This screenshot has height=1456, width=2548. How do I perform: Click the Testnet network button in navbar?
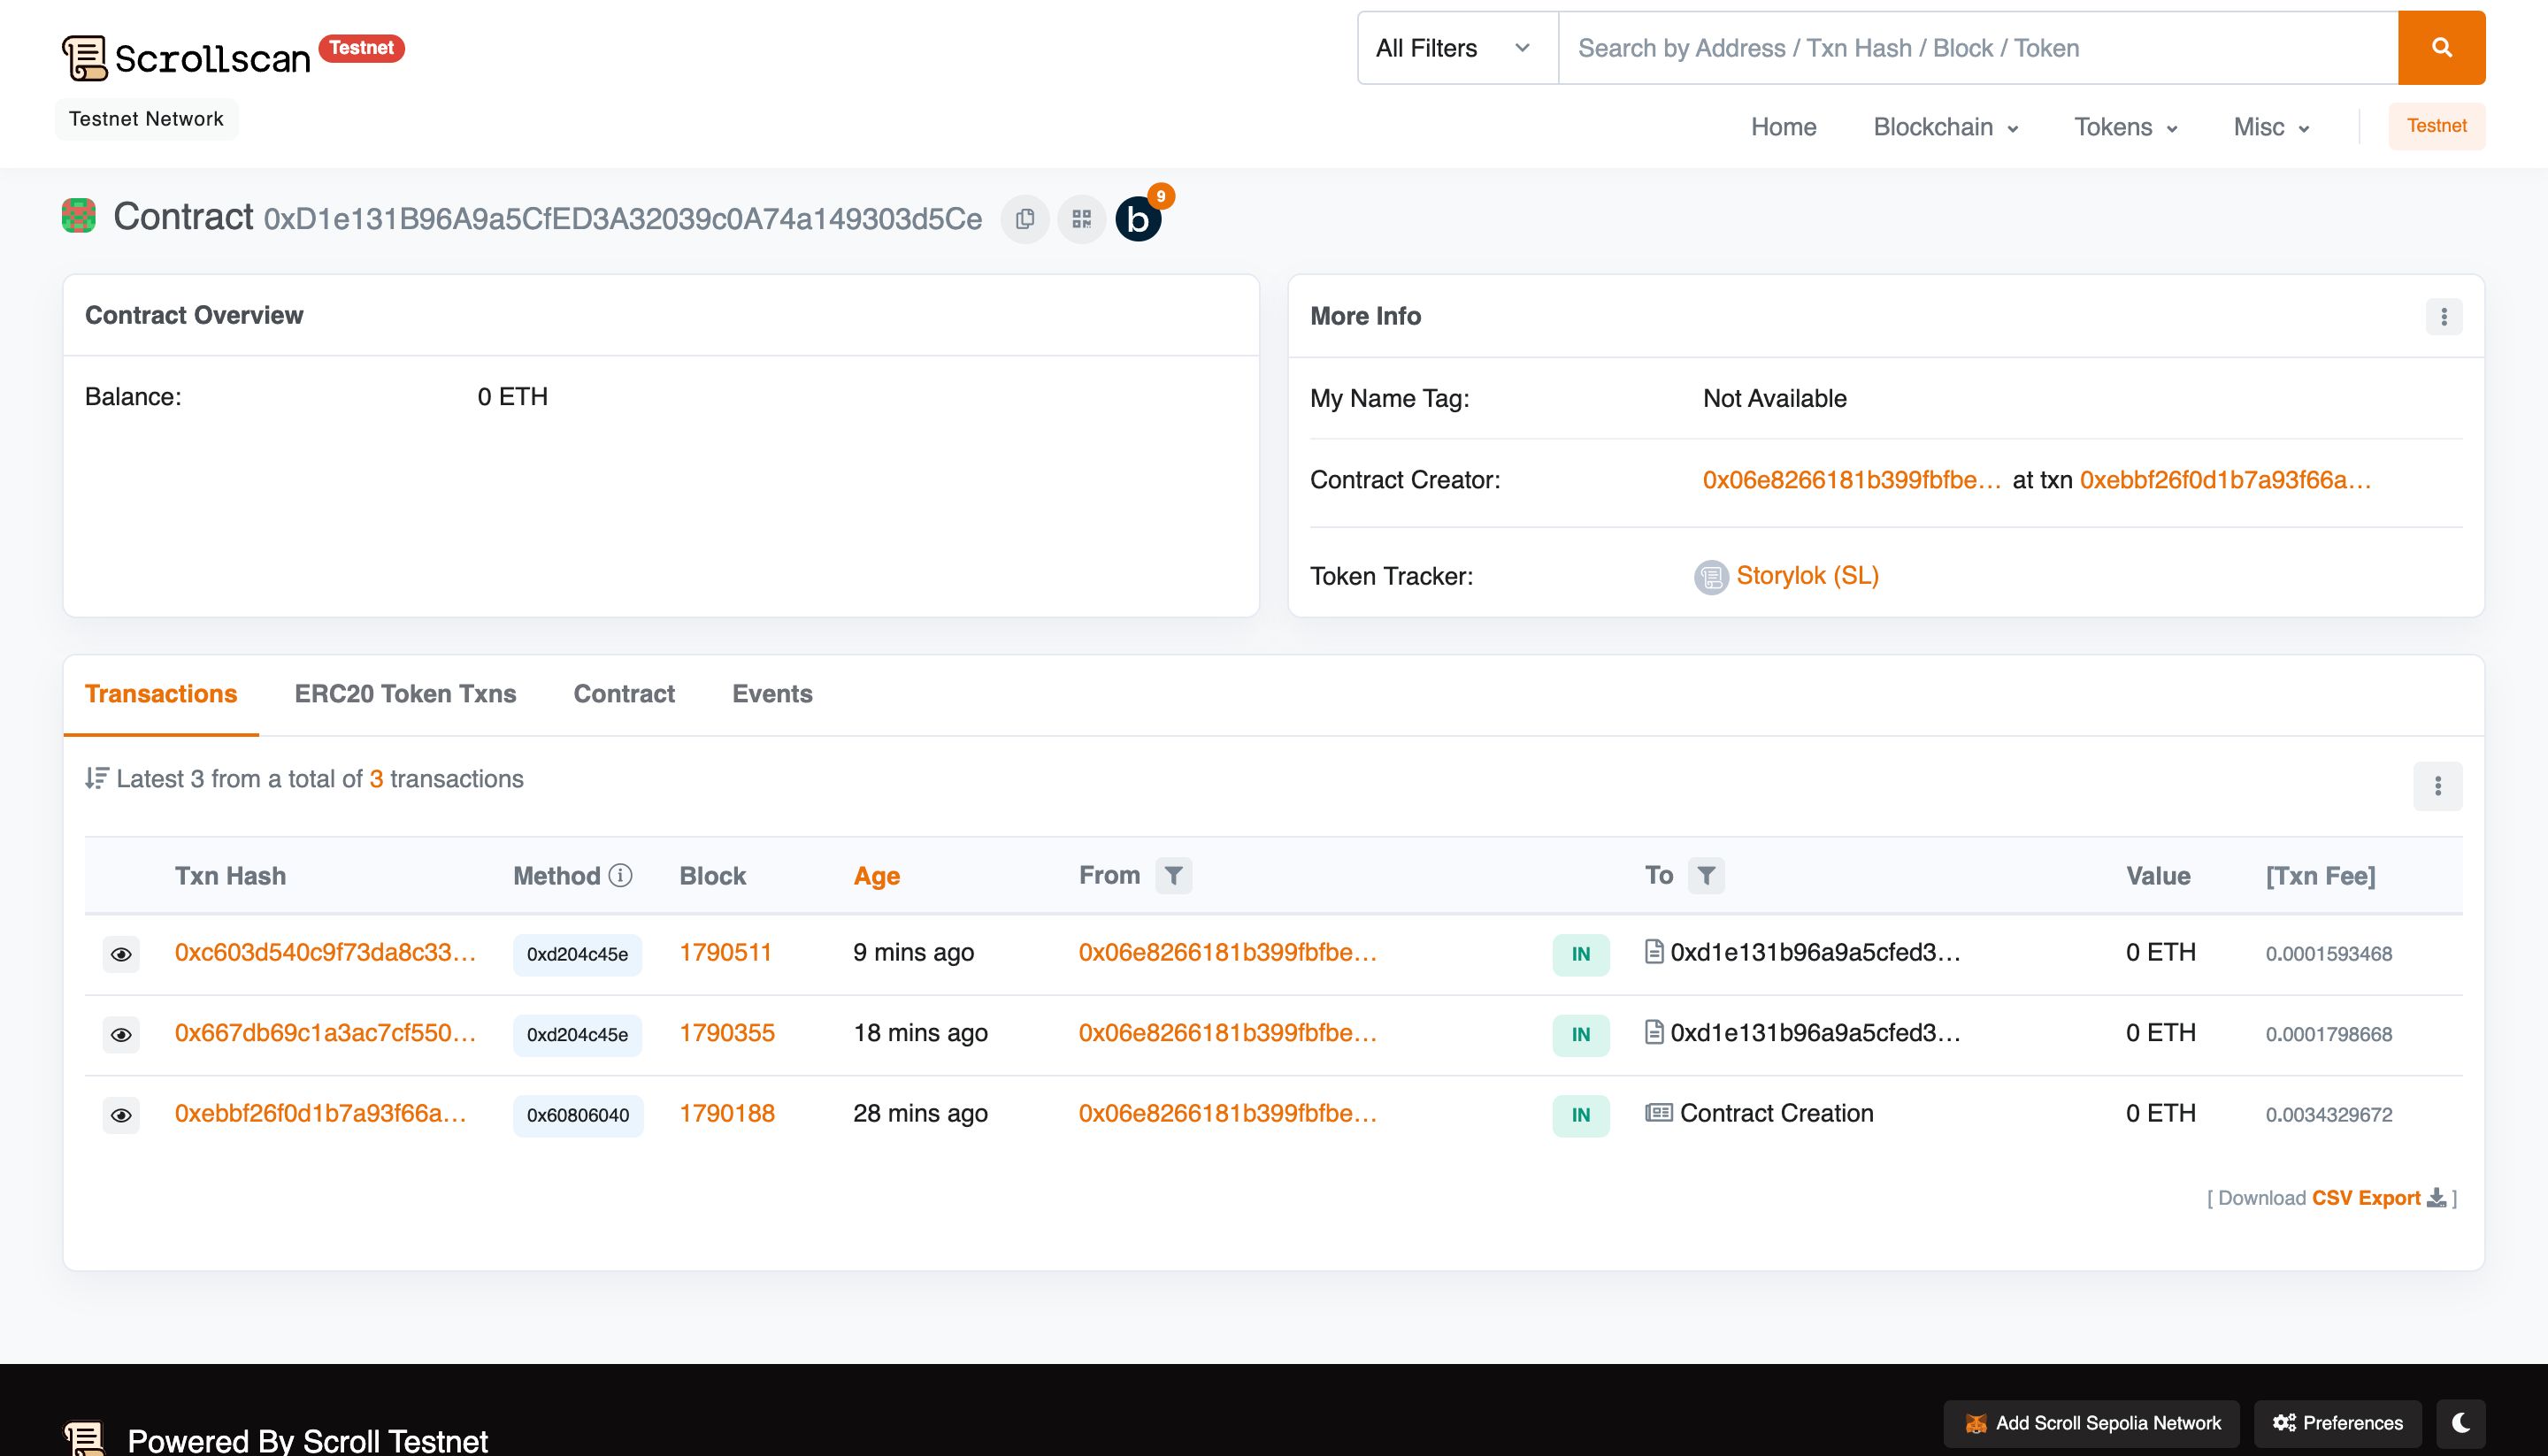(x=2436, y=126)
